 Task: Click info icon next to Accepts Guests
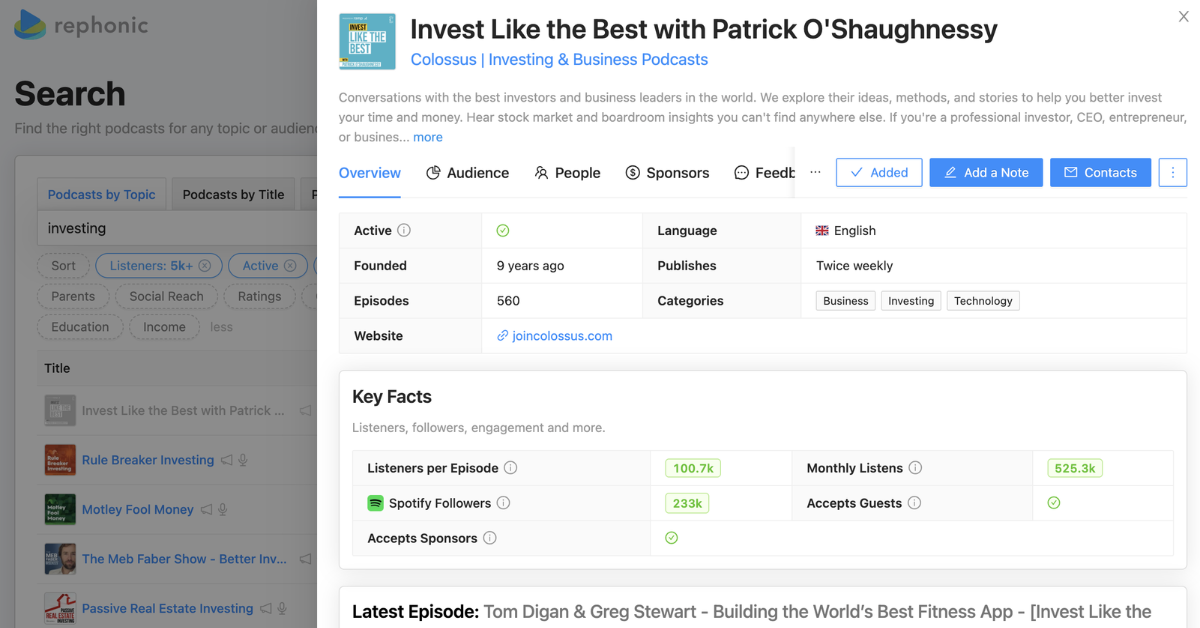pos(914,503)
